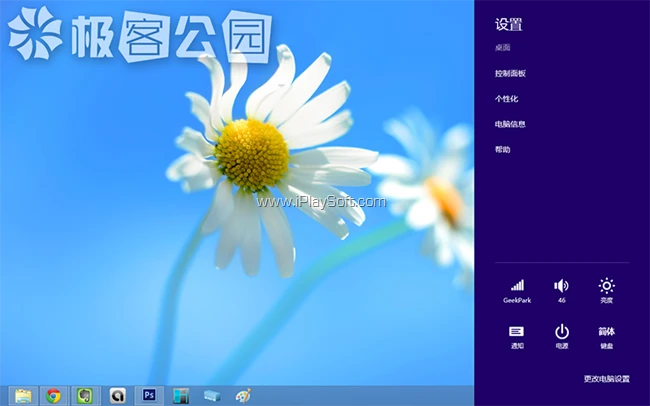Screen dimensions: 650x406
Task: Open the blue box icon in taskbar
Action: click(x=212, y=396)
